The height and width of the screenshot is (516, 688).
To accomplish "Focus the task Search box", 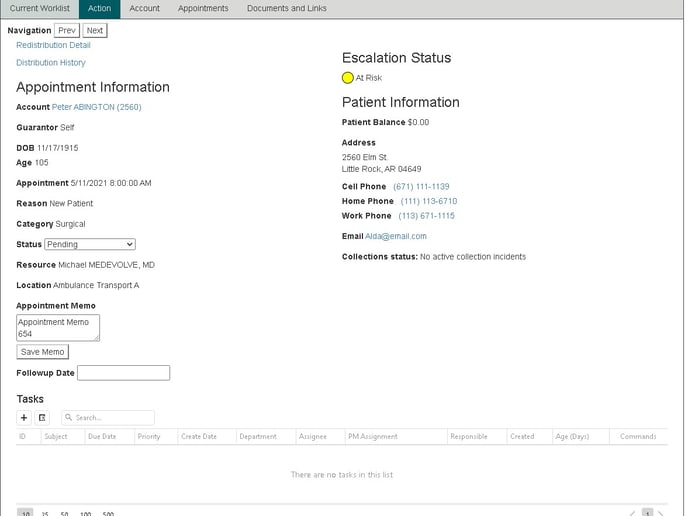I will 108,417.
